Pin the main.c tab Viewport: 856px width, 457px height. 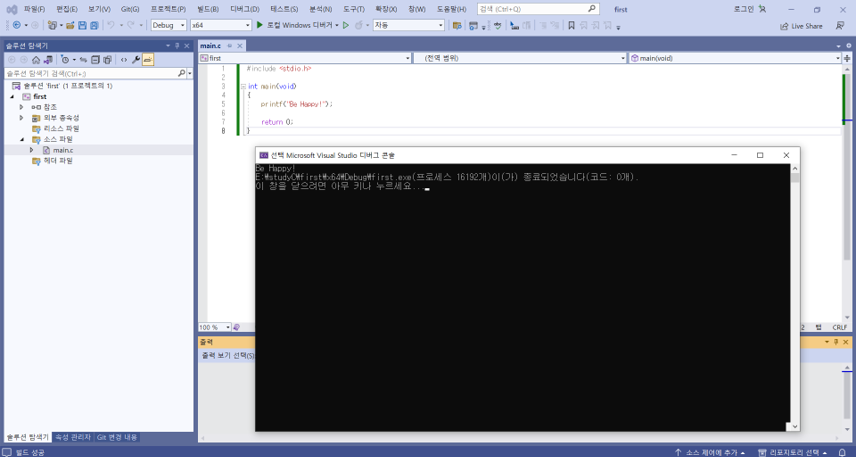click(230, 45)
